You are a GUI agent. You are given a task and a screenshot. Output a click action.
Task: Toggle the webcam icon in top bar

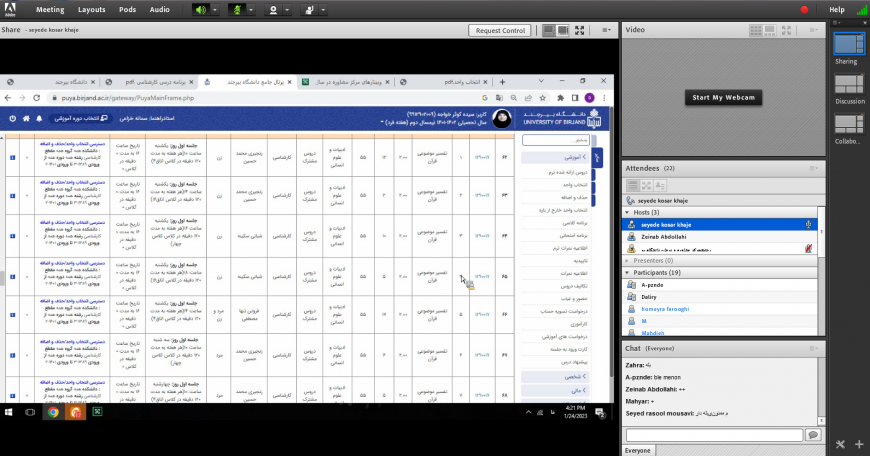click(x=272, y=9)
